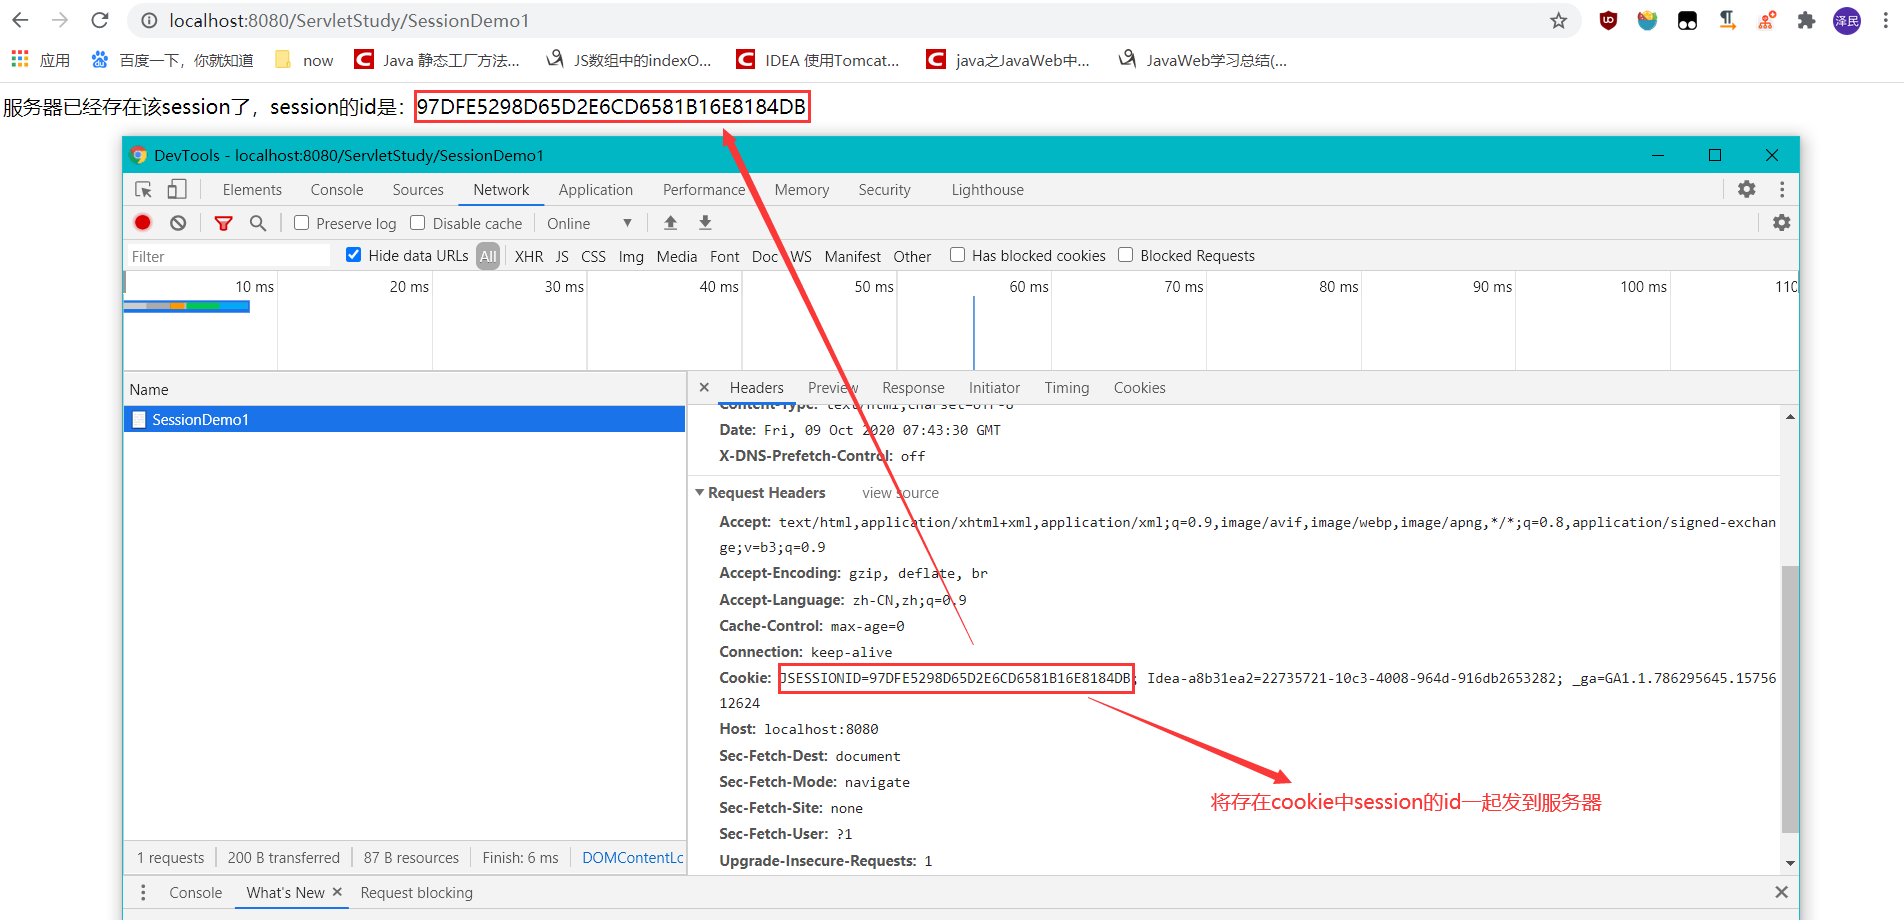Open the apps grid bookmark icon
The width and height of the screenshot is (1904, 920).
(x=20, y=60)
